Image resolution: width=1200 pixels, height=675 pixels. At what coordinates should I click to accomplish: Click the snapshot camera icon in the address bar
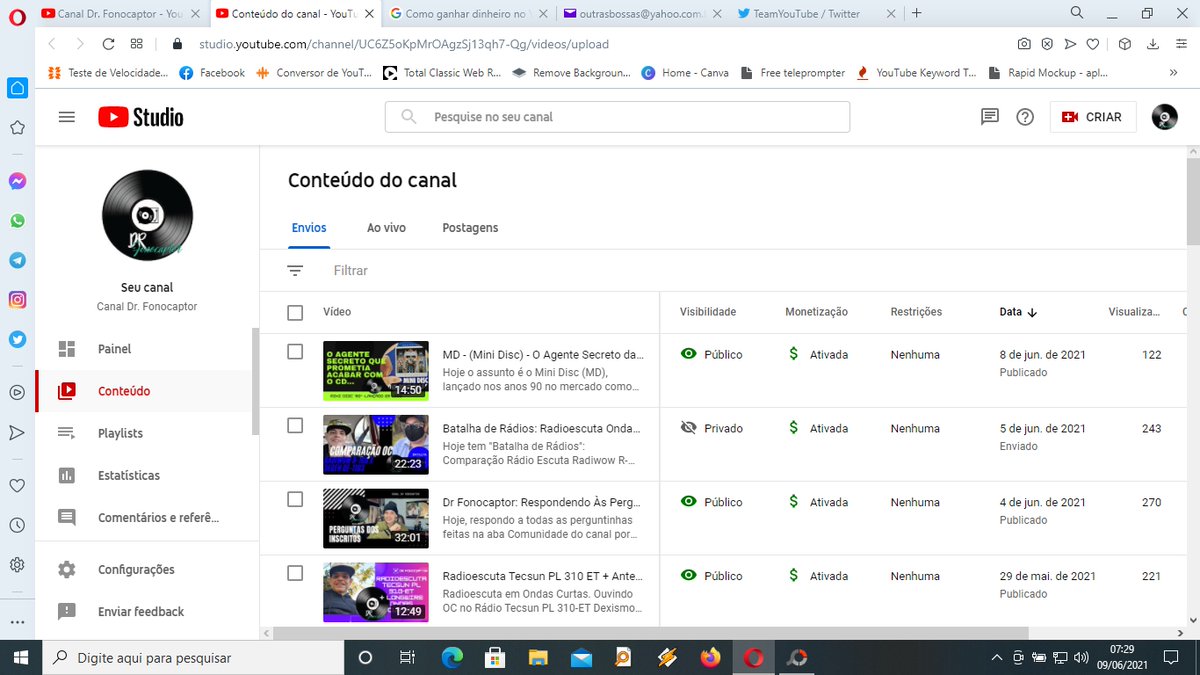pyautogui.click(x=1024, y=44)
